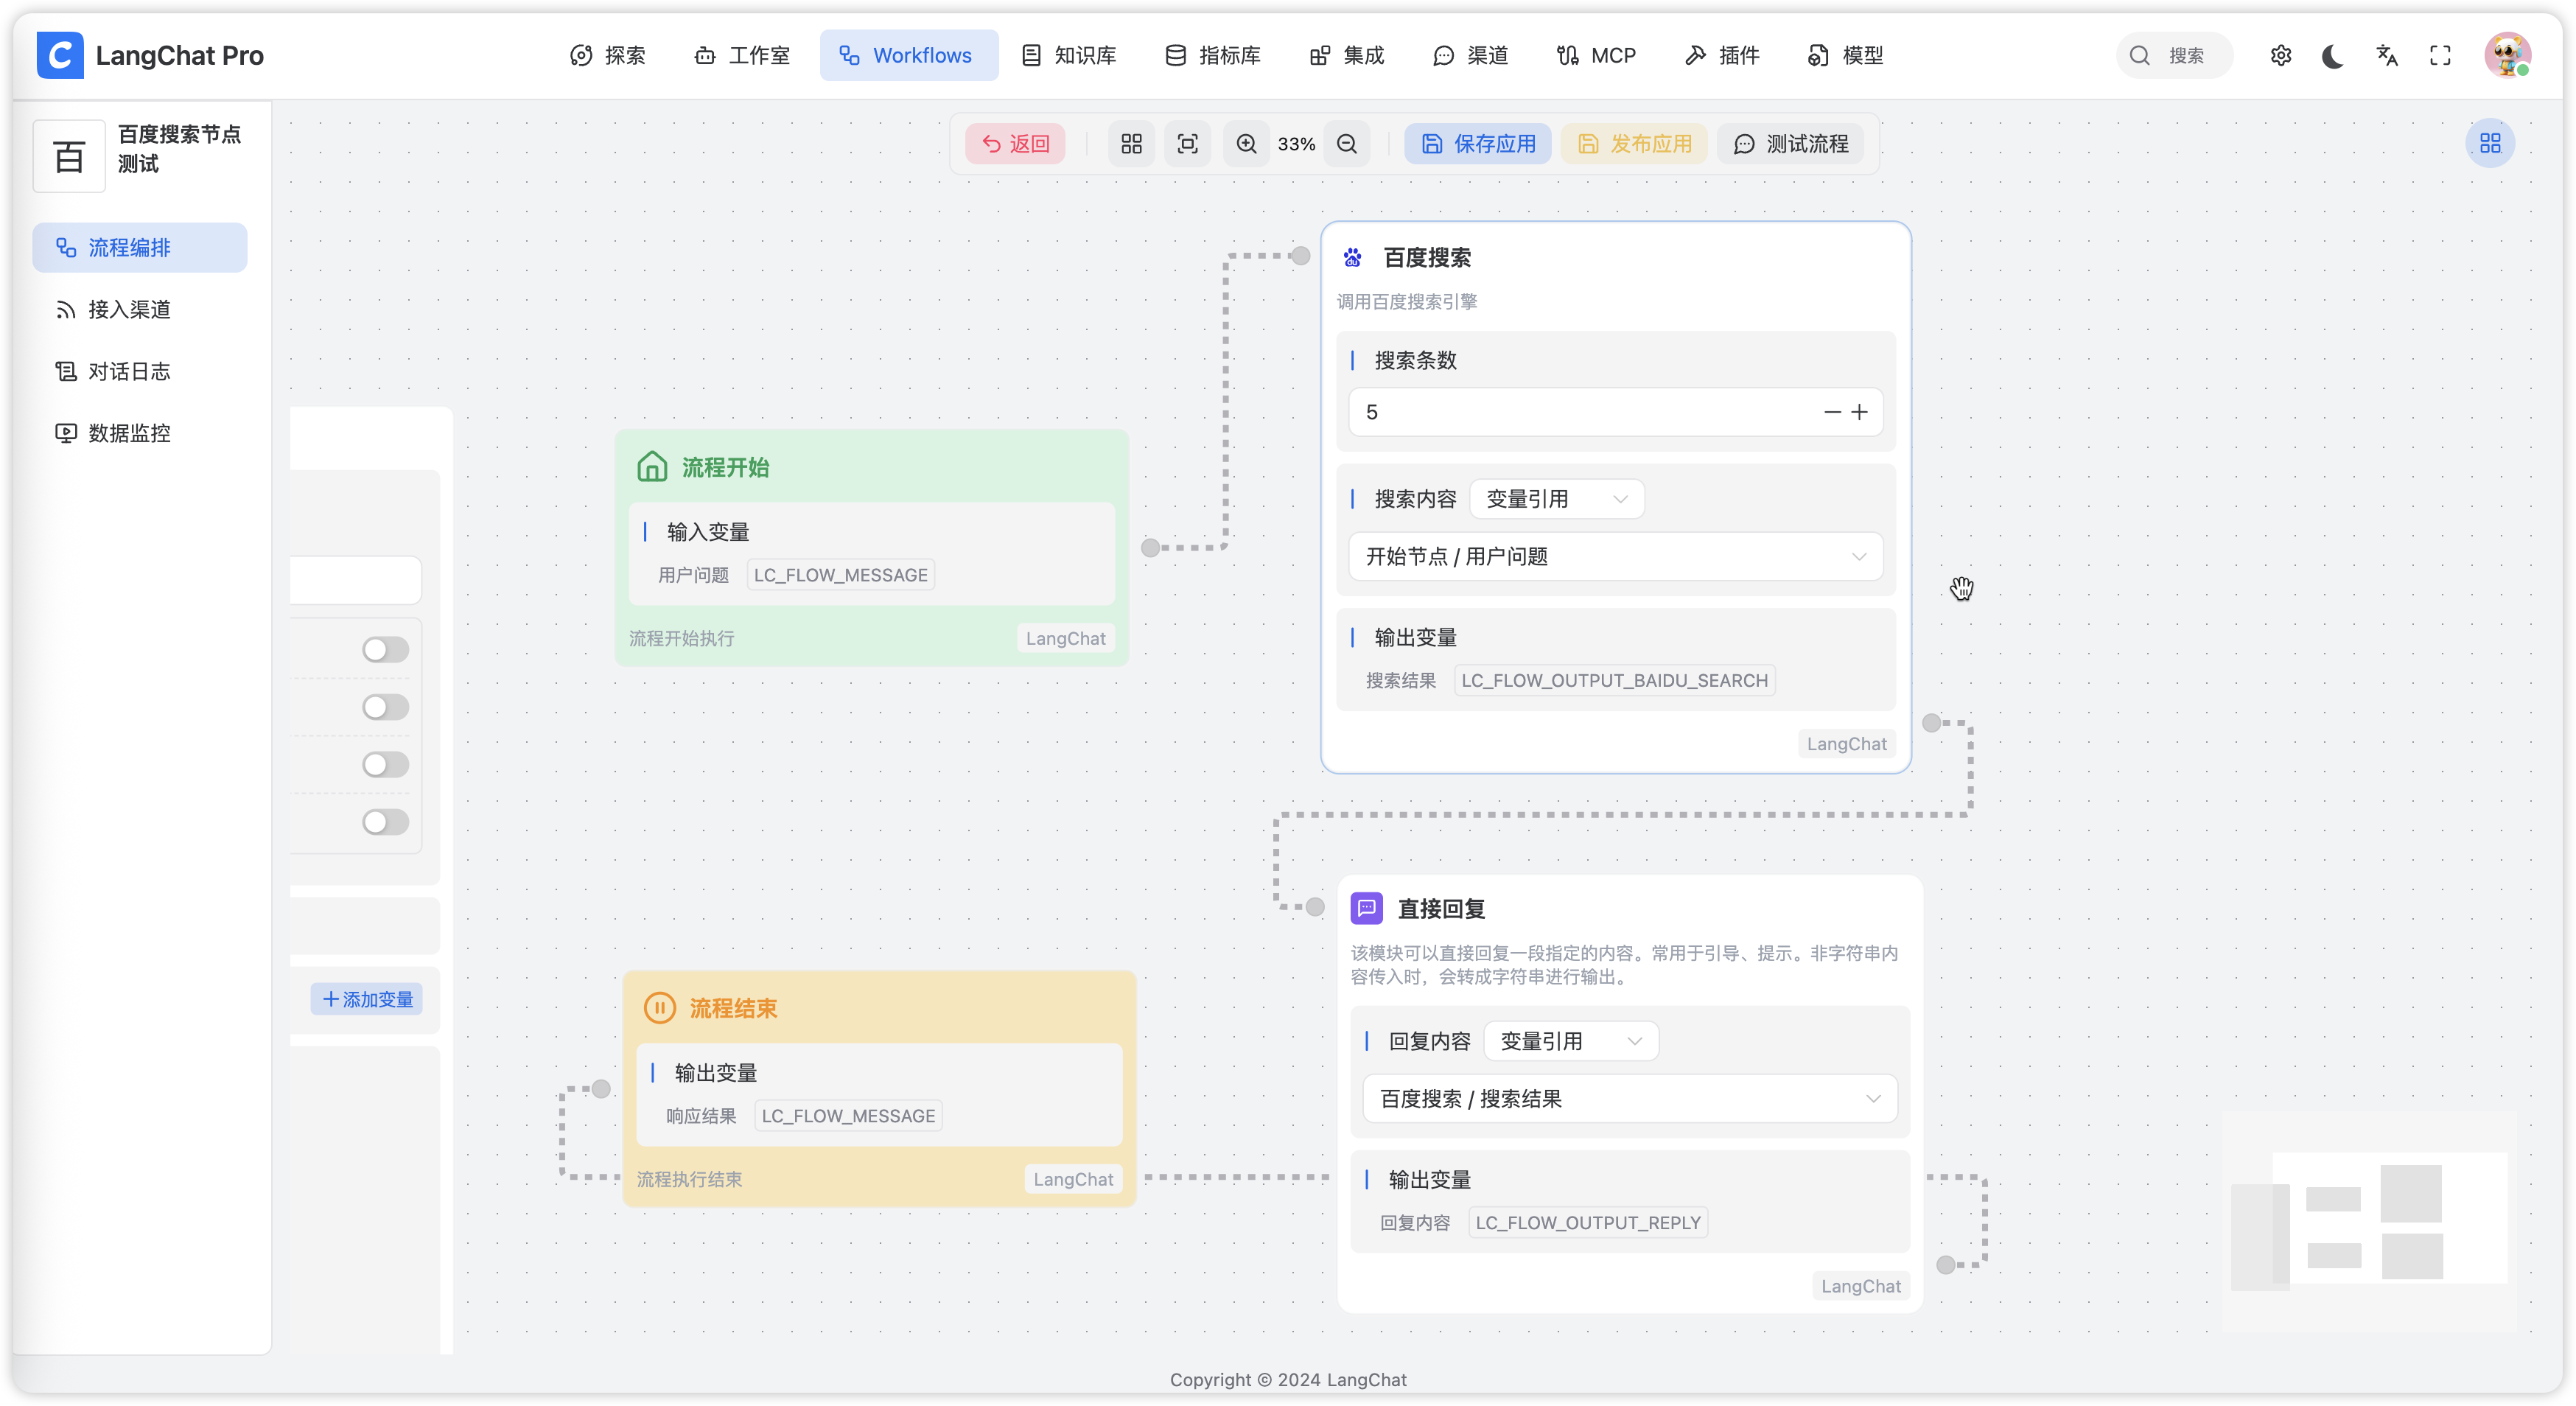The width and height of the screenshot is (2576, 1406).
Task: Increase 搜索条数 with plus stepper
Action: pyautogui.click(x=1859, y=412)
